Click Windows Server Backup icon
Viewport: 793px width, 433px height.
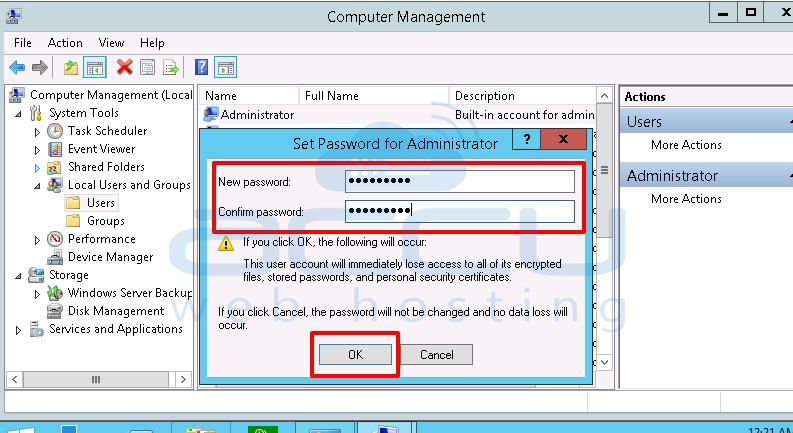pos(55,293)
